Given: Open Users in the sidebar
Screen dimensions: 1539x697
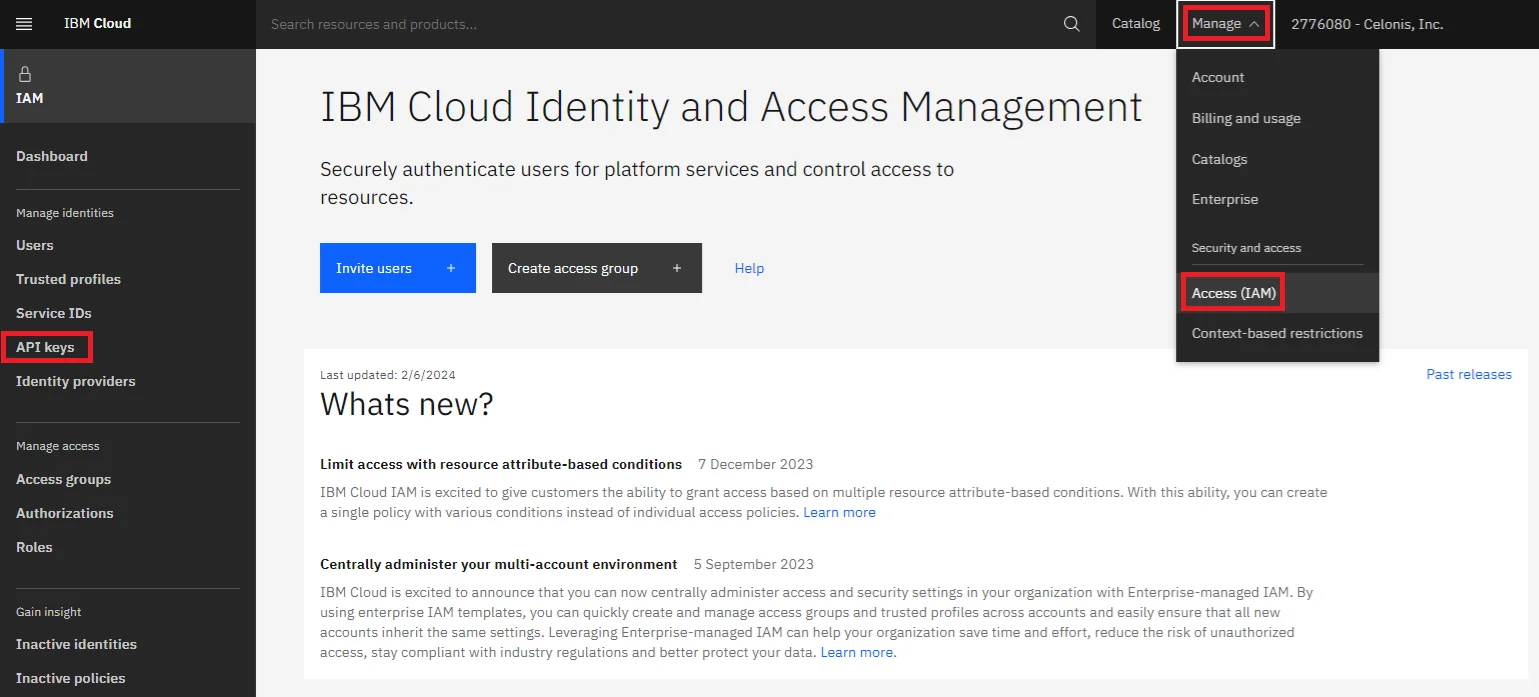Looking at the screenshot, I should click(35, 245).
